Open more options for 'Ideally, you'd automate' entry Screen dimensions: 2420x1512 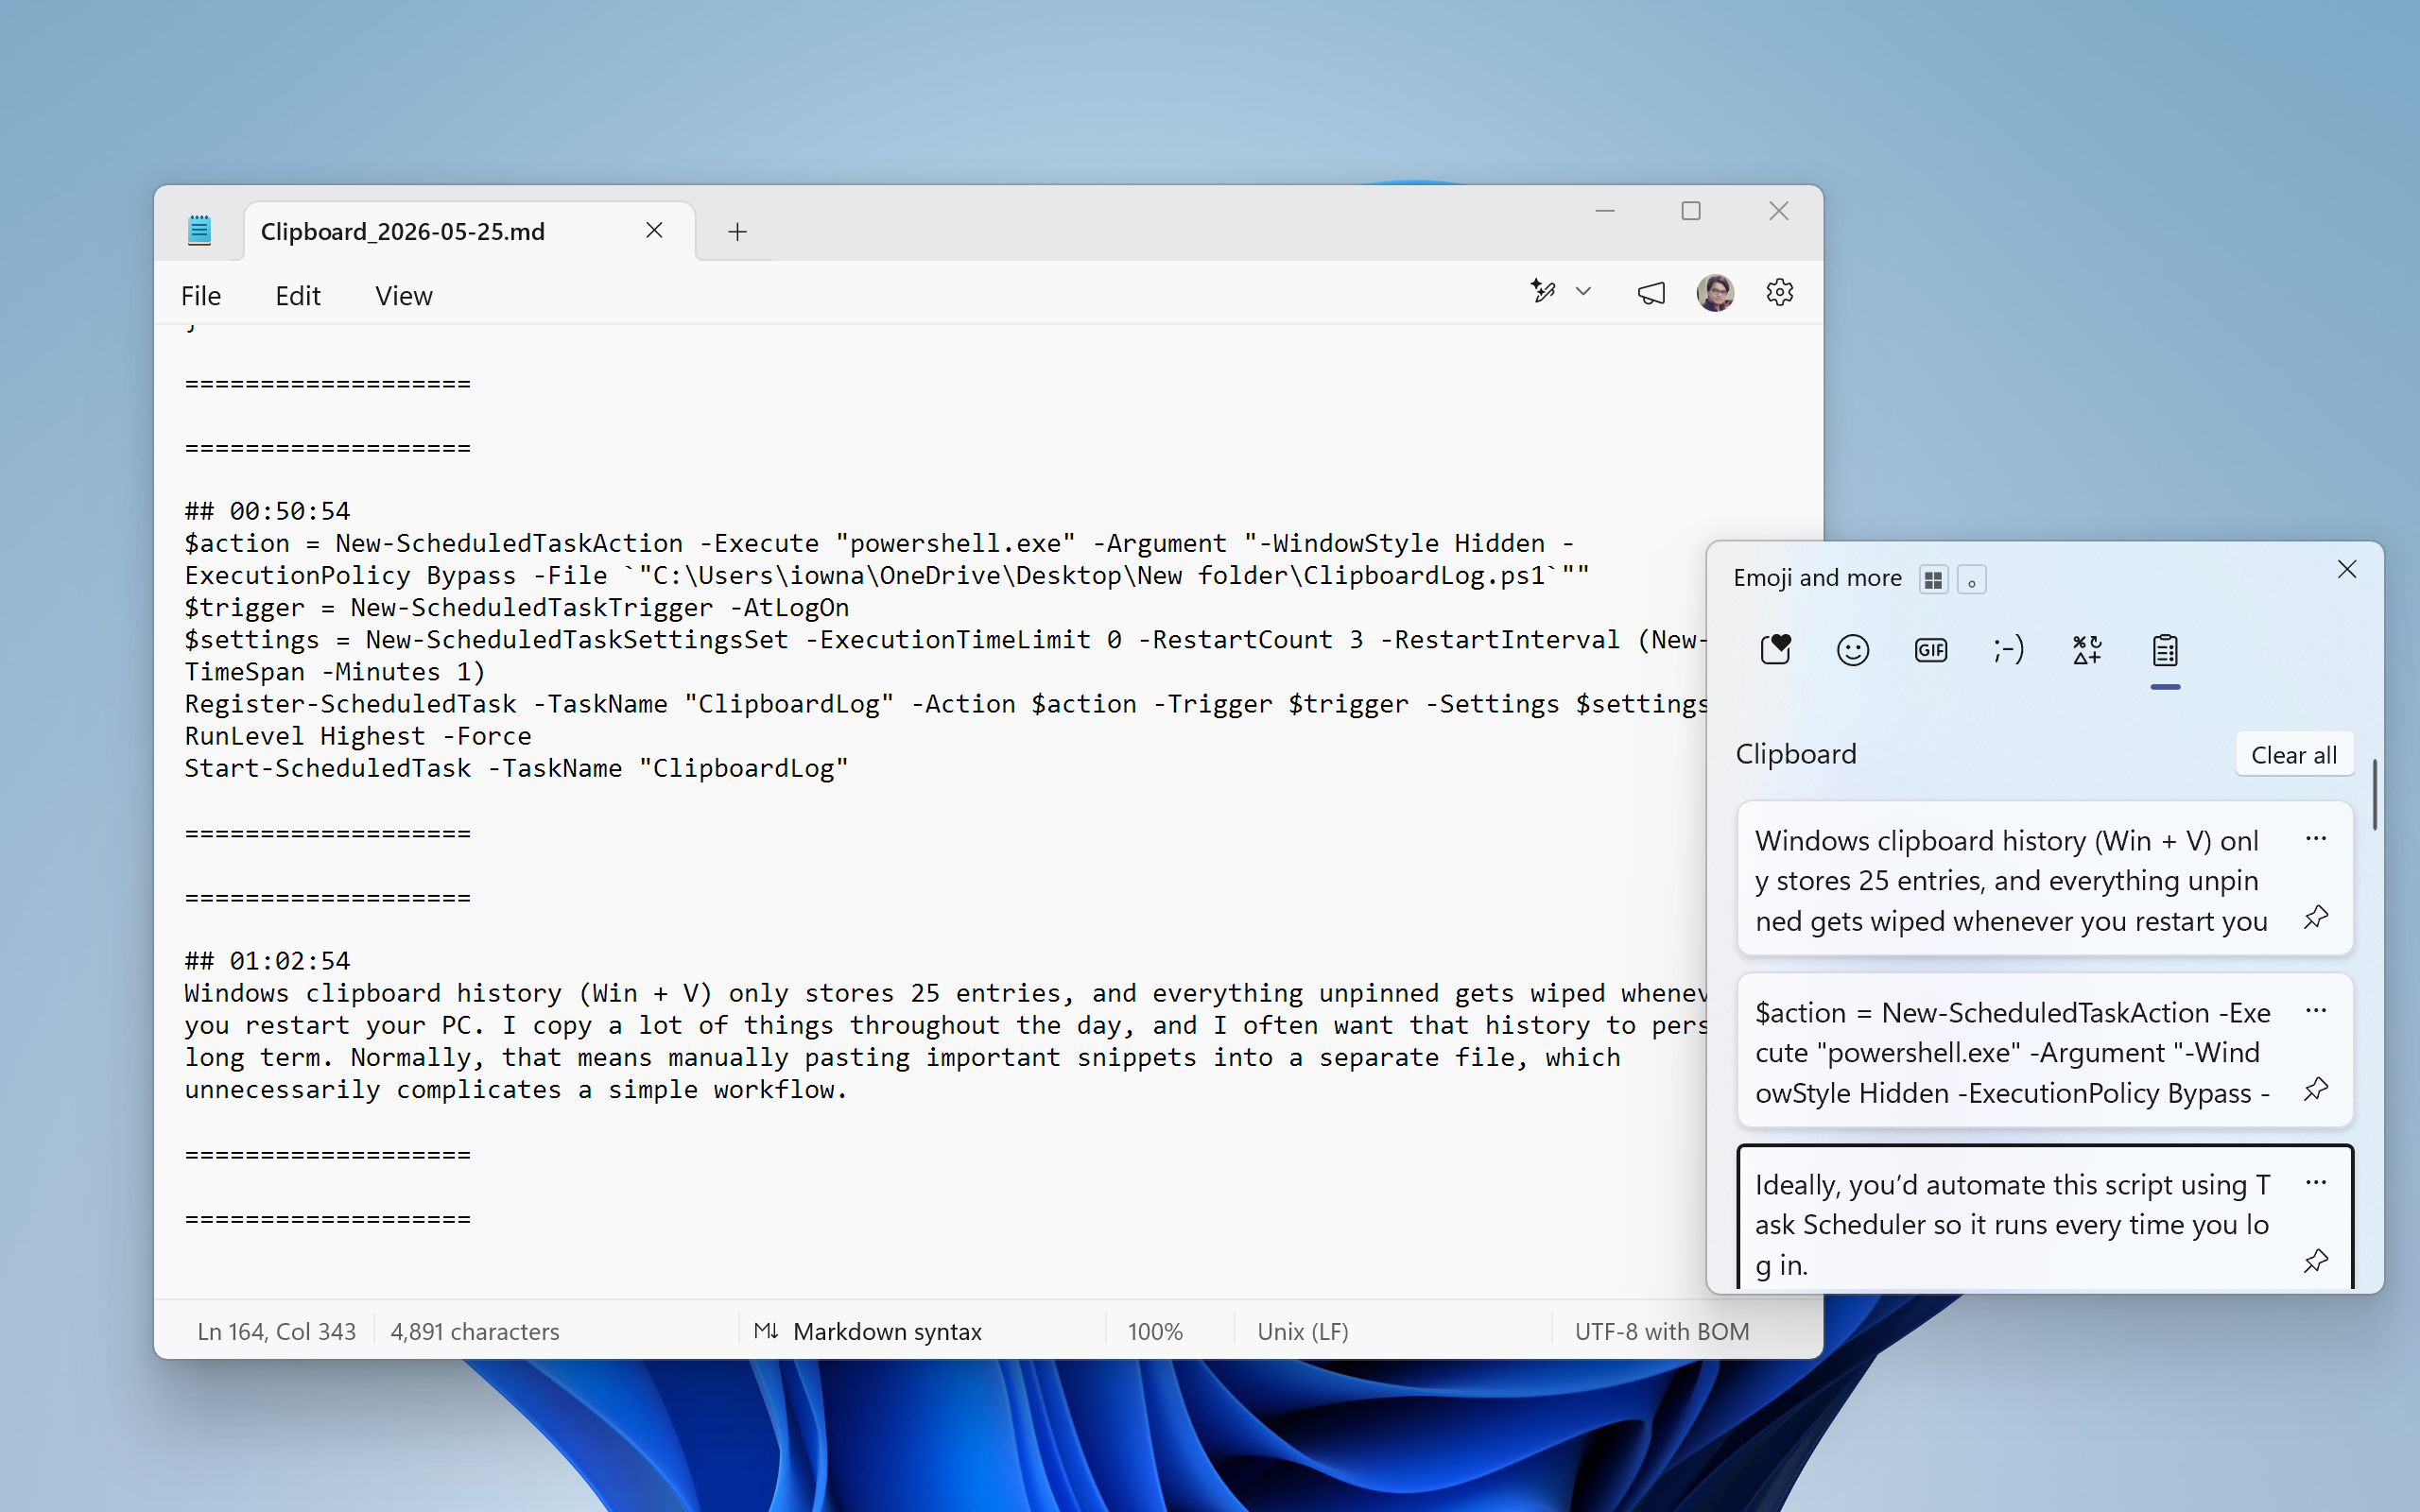(2316, 1182)
